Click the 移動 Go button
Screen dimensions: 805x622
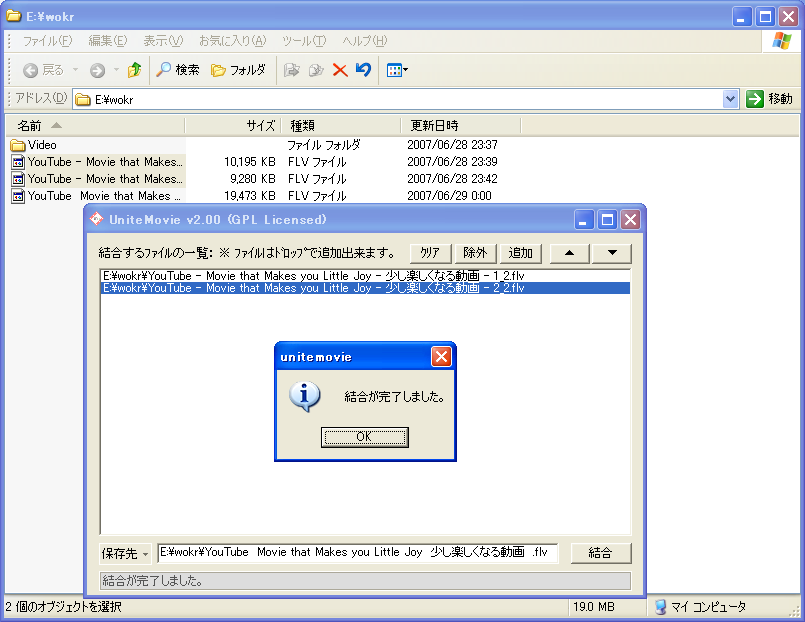pyautogui.click(x=769, y=99)
